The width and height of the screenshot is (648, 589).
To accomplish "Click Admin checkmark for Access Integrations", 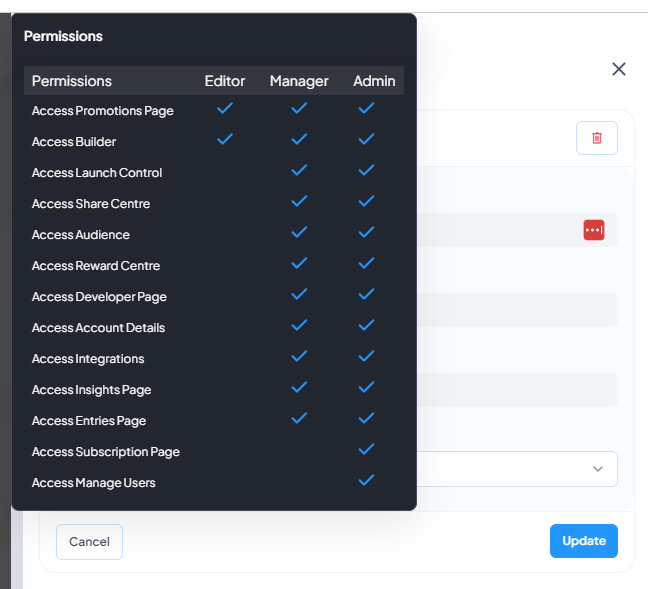I will click(x=366, y=356).
